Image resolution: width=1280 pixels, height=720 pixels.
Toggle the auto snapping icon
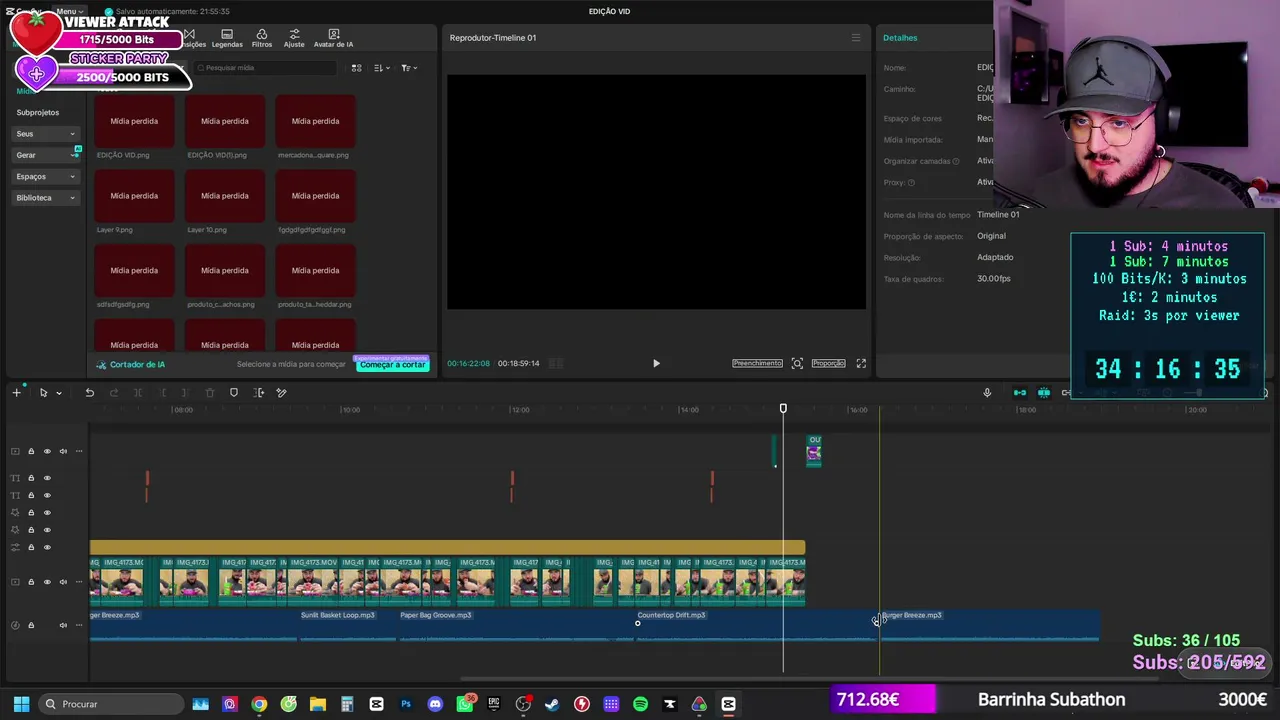pyautogui.click(x=1044, y=393)
